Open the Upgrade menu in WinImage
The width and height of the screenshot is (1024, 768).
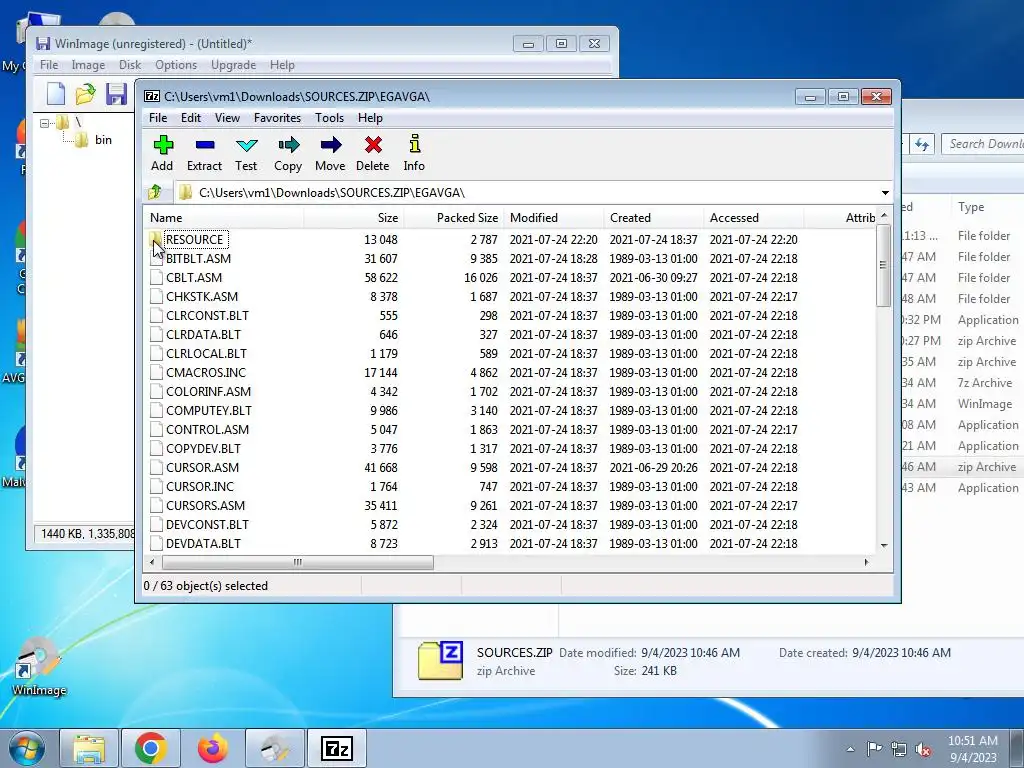coord(233,65)
